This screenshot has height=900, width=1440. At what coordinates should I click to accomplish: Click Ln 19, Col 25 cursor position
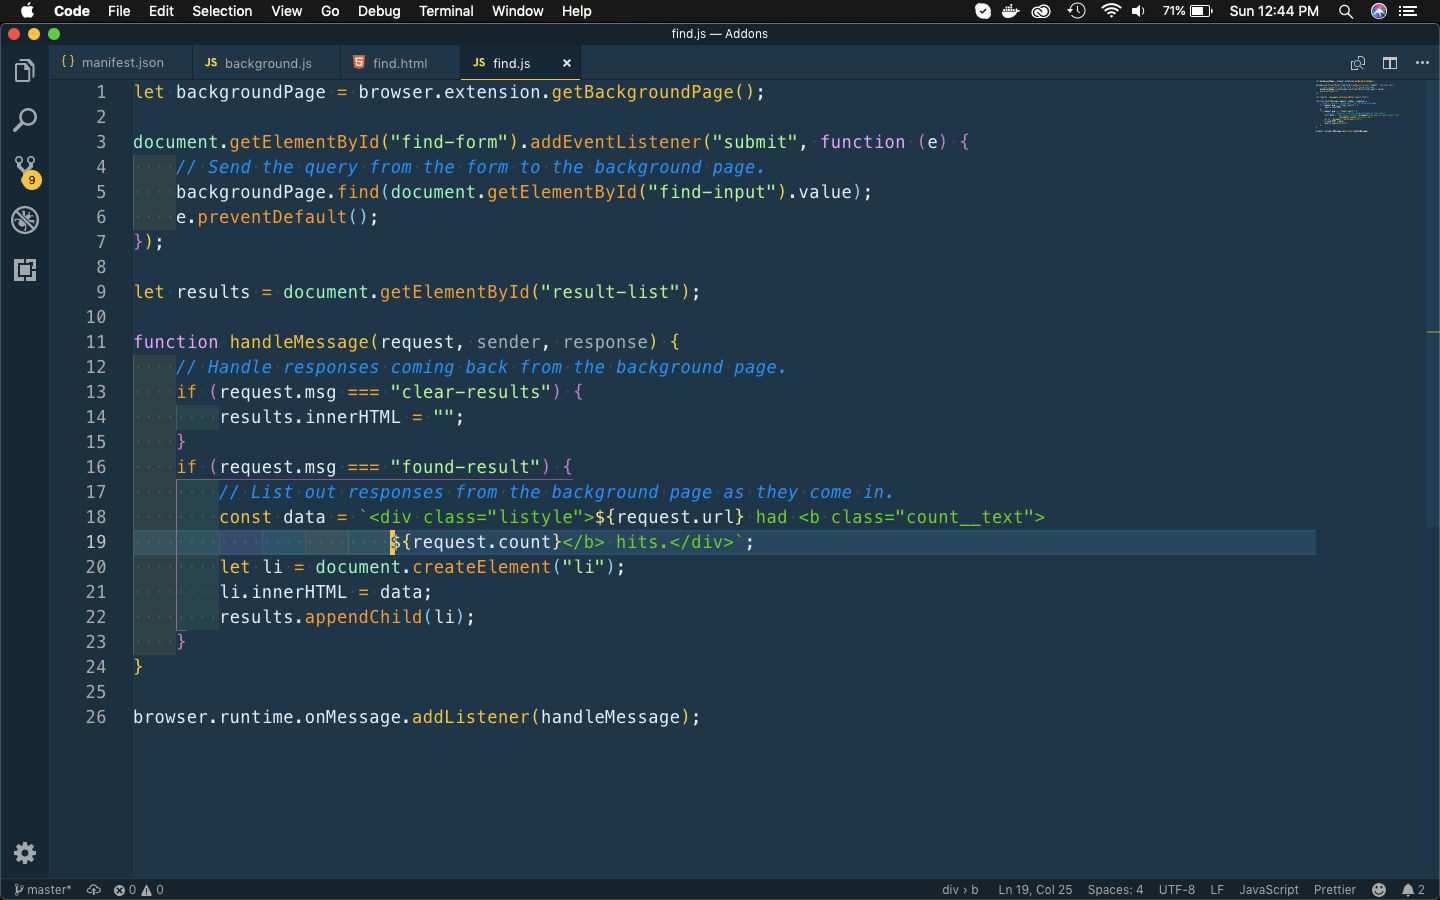click(x=1035, y=889)
